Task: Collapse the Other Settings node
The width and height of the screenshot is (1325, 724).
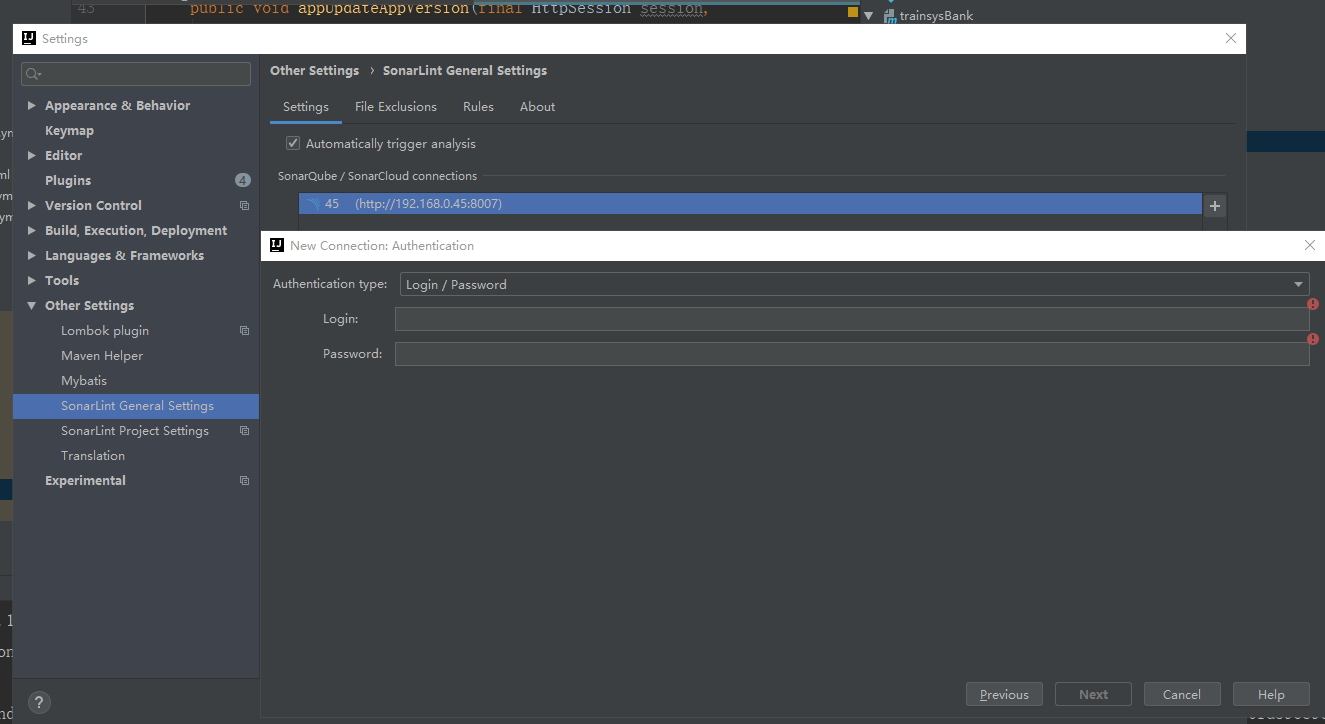Action: tap(32, 306)
